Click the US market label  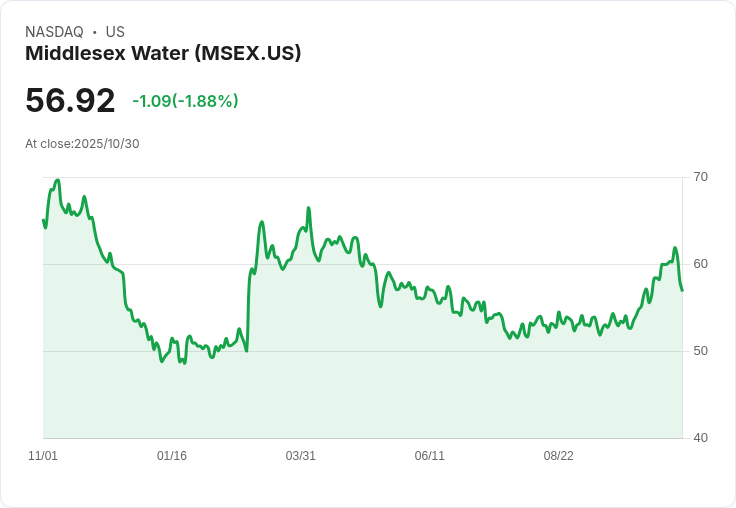(115, 32)
